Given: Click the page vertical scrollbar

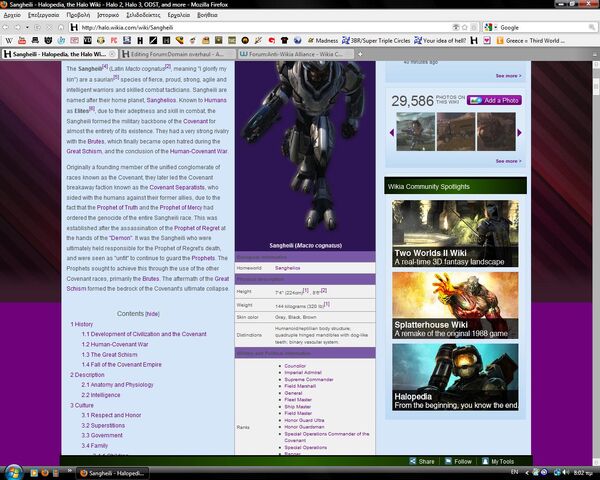Looking at the screenshot, I should pos(596,263).
